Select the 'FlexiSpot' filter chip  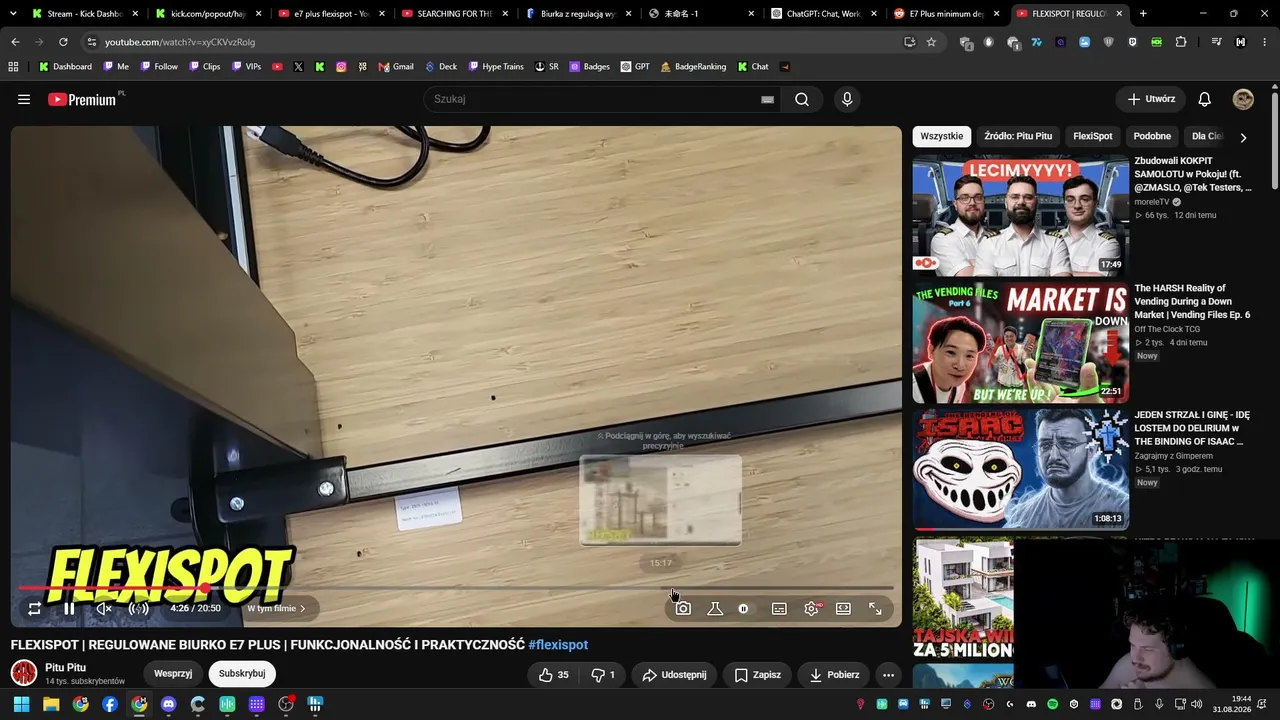(1093, 136)
